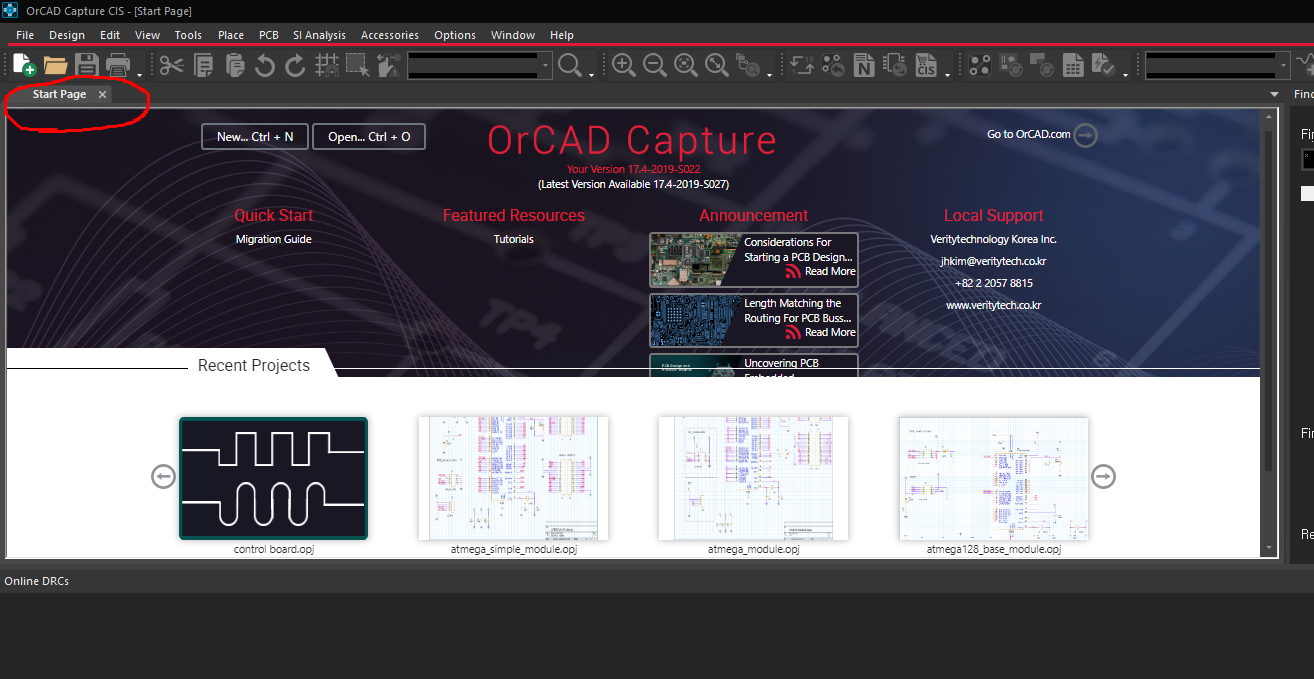Click the create netlist N icon
The height and width of the screenshot is (679, 1314).
click(864, 66)
